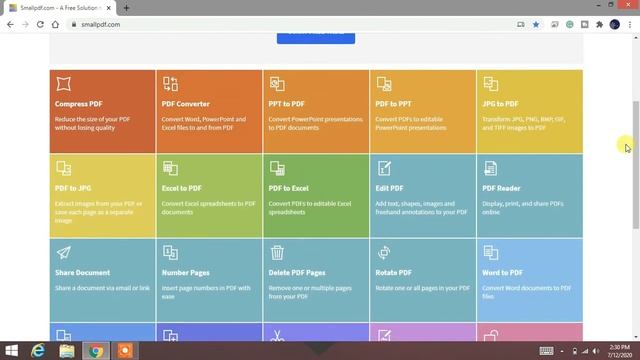Click the JPG to PDF title
This screenshot has width=640, height=360.
tap(500, 104)
